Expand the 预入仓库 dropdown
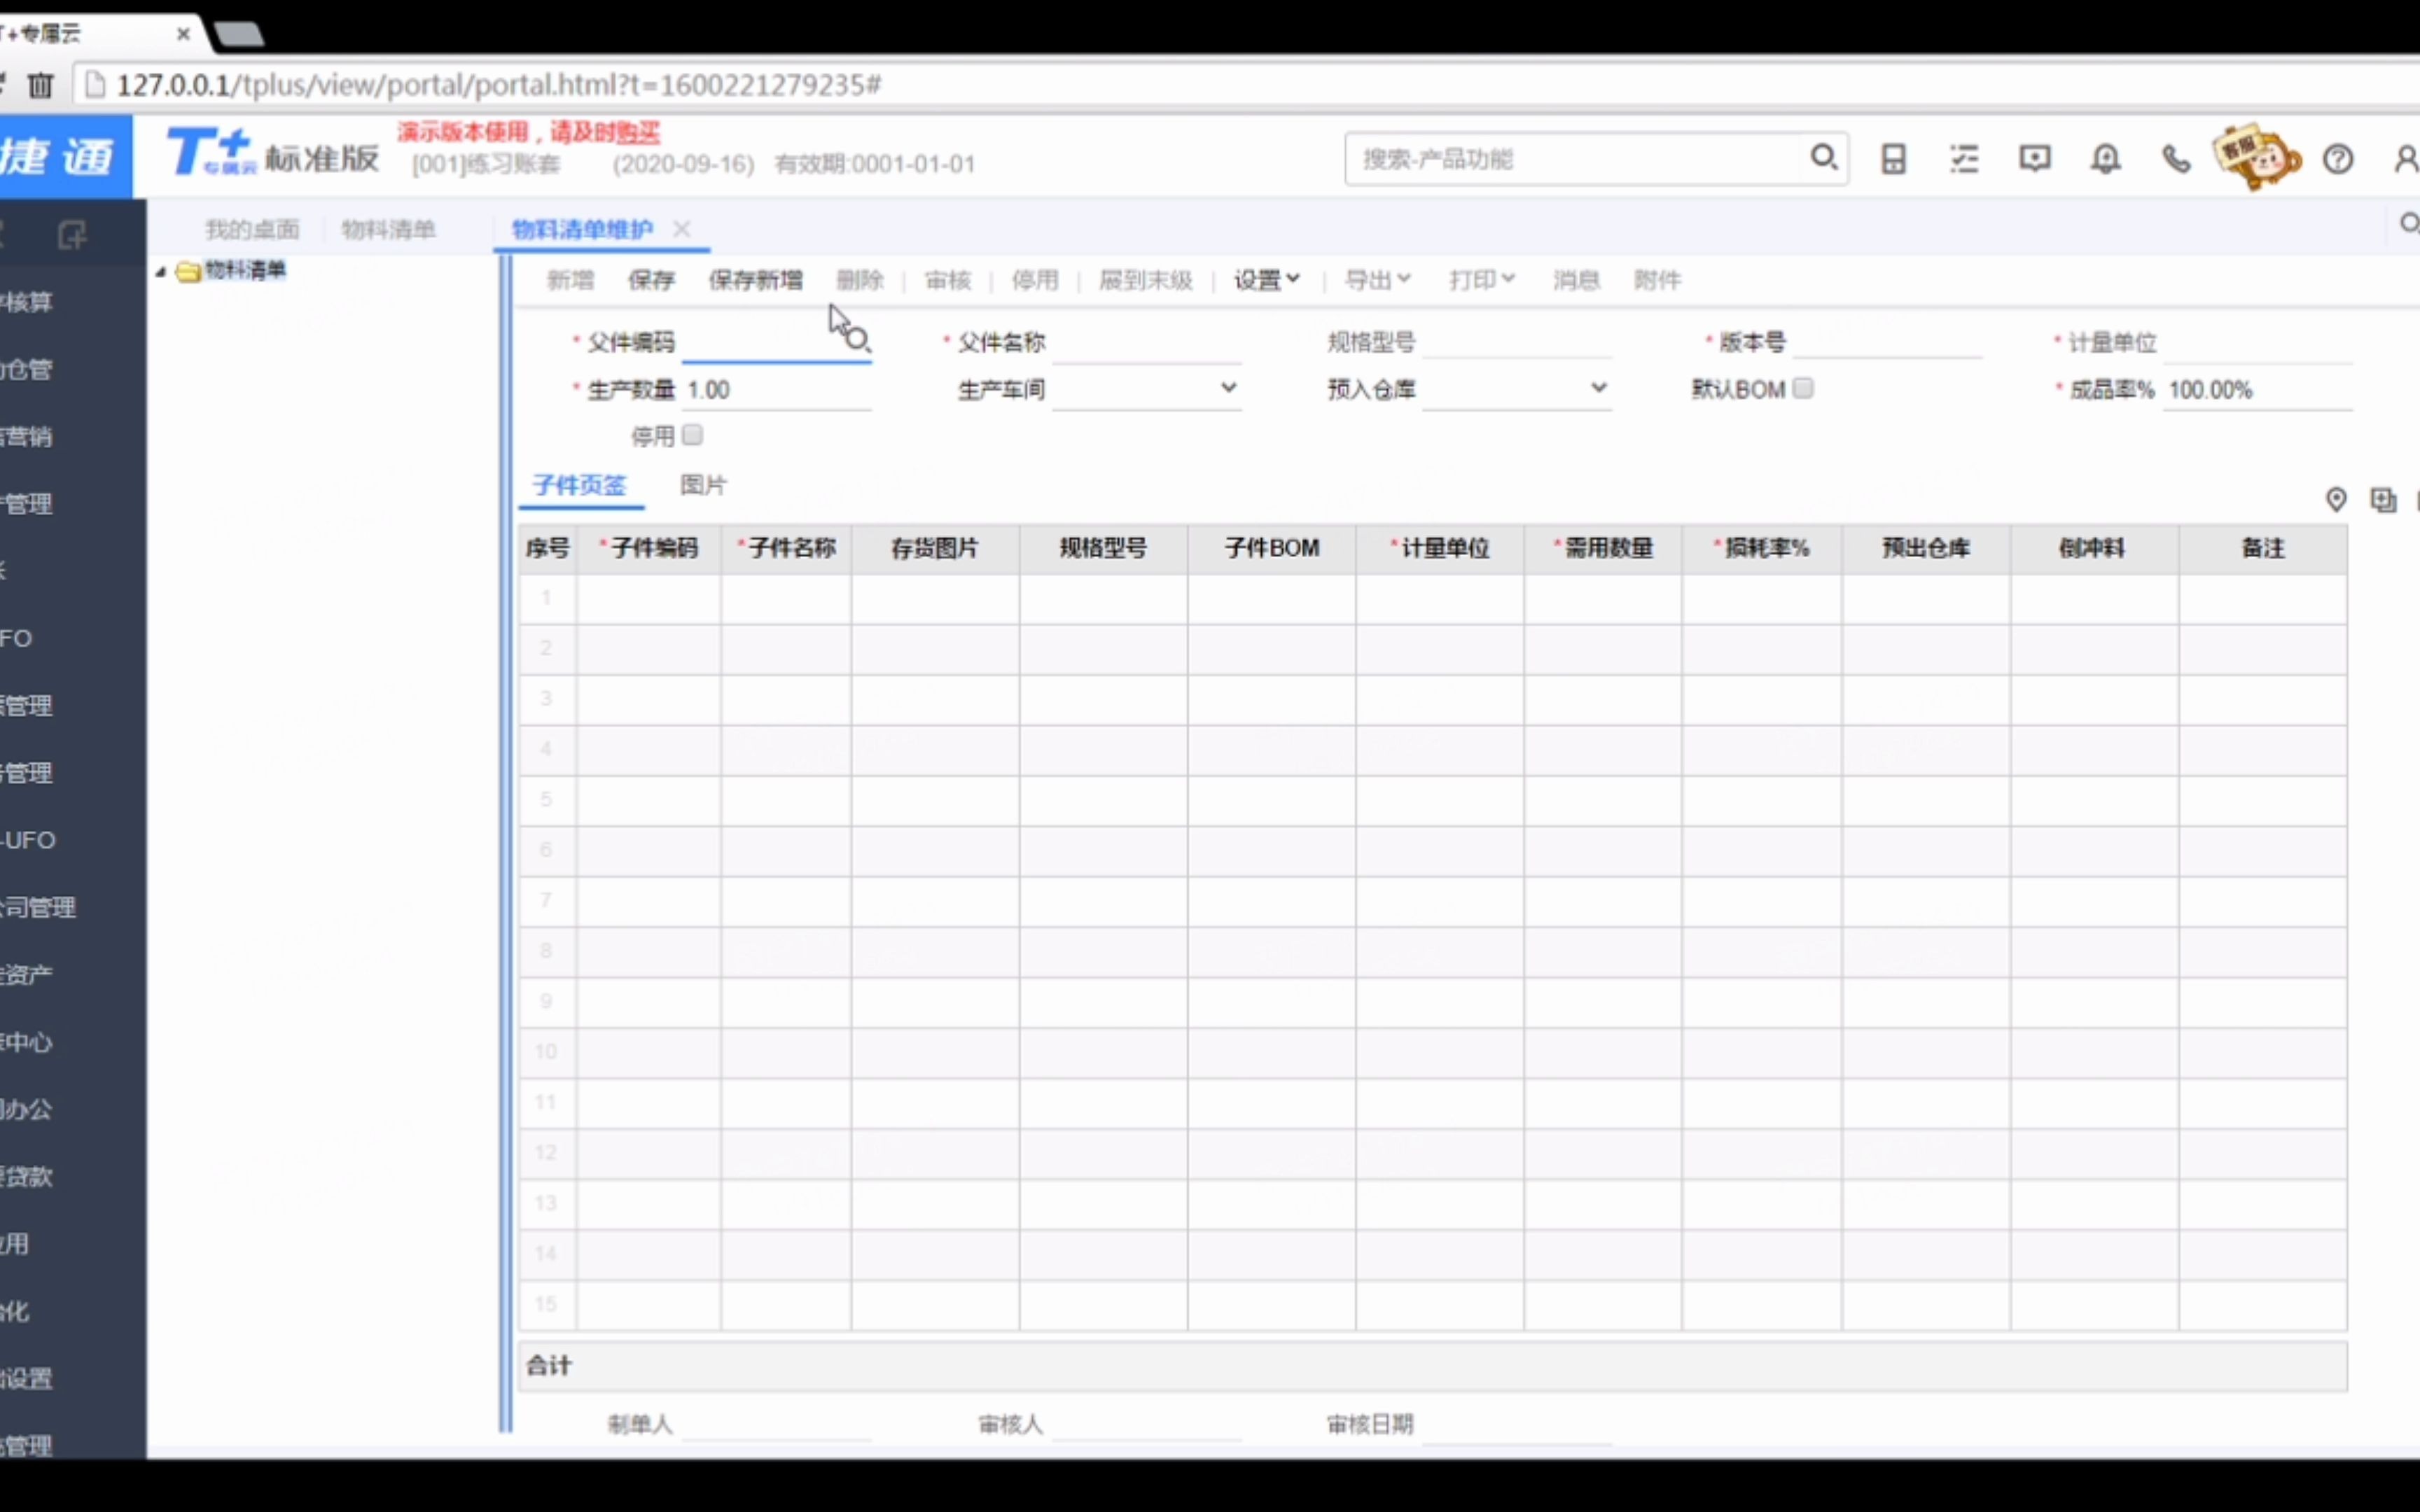This screenshot has width=2420, height=1512. point(1598,388)
